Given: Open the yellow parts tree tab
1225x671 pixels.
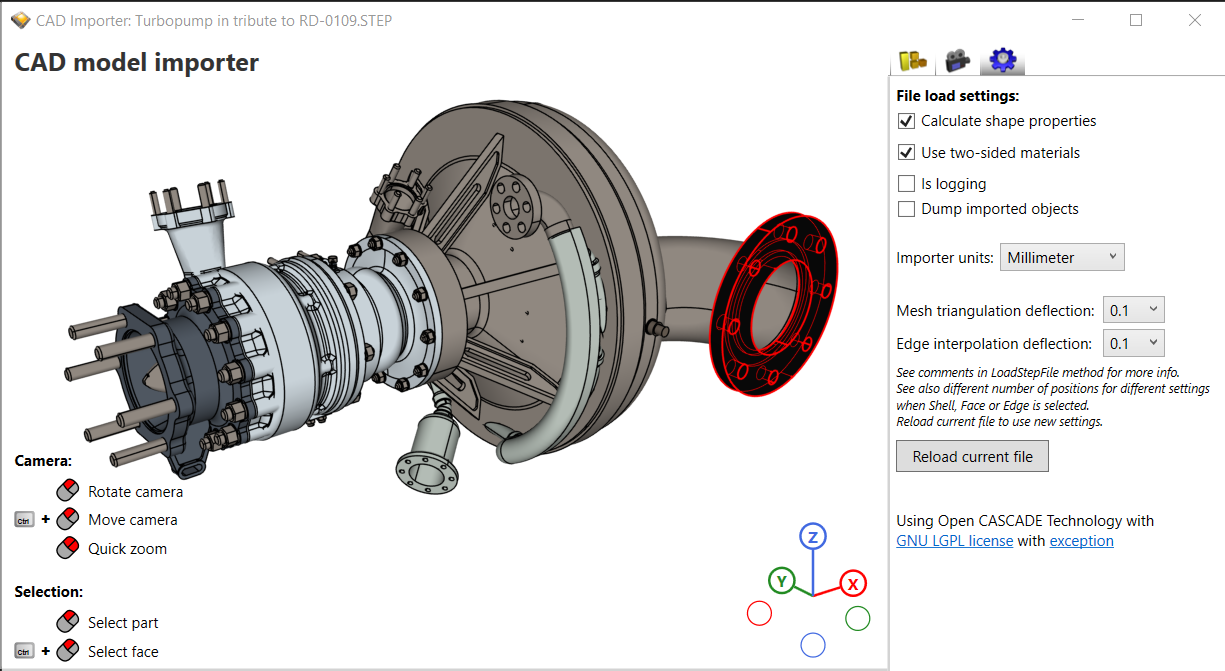Looking at the screenshot, I should (x=912, y=60).
